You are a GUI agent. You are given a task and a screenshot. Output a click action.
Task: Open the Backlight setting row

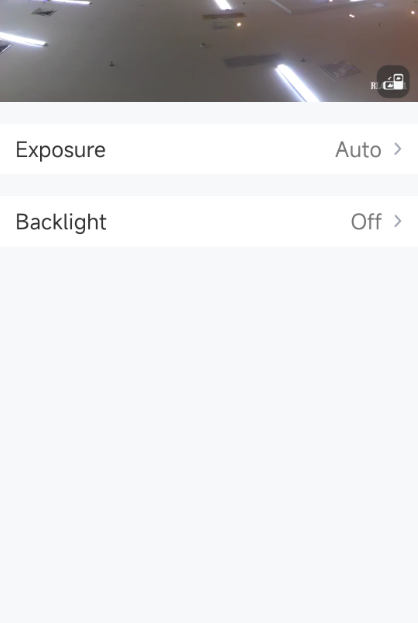point(209,221)
